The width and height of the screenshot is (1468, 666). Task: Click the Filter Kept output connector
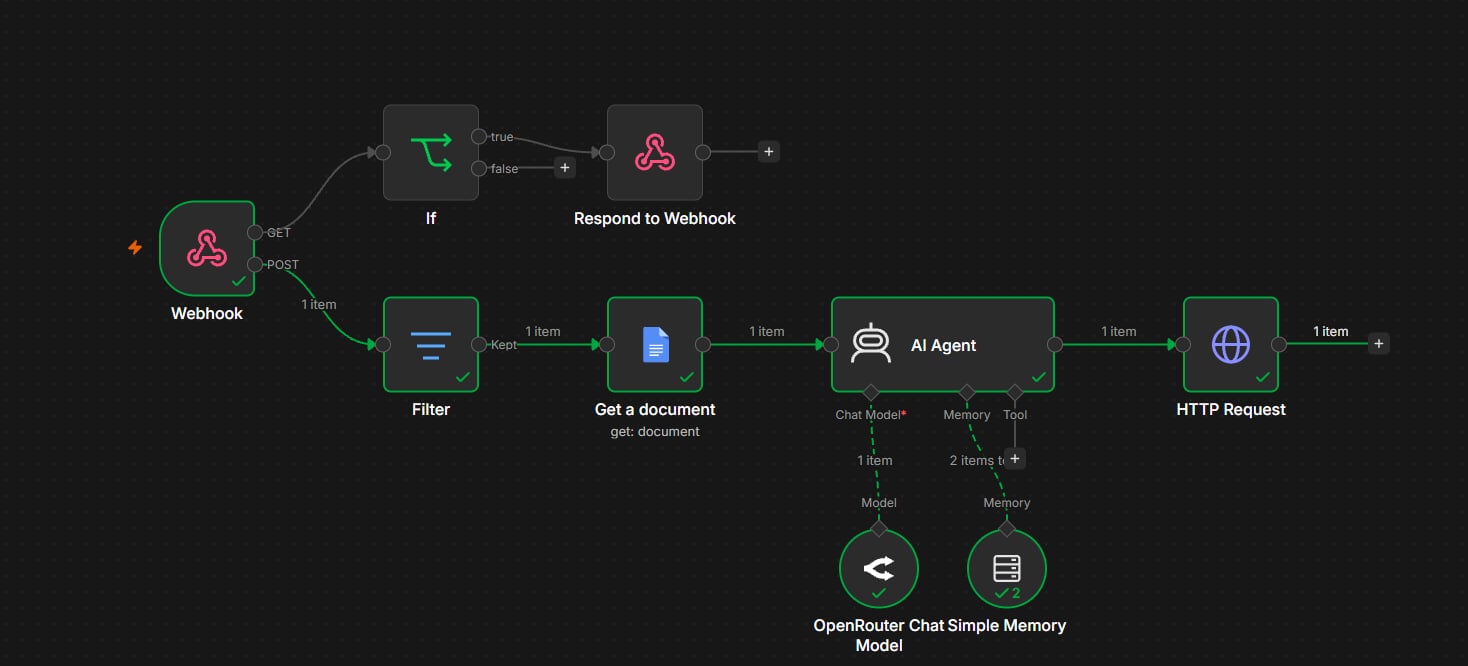click(x=479, y=345)
